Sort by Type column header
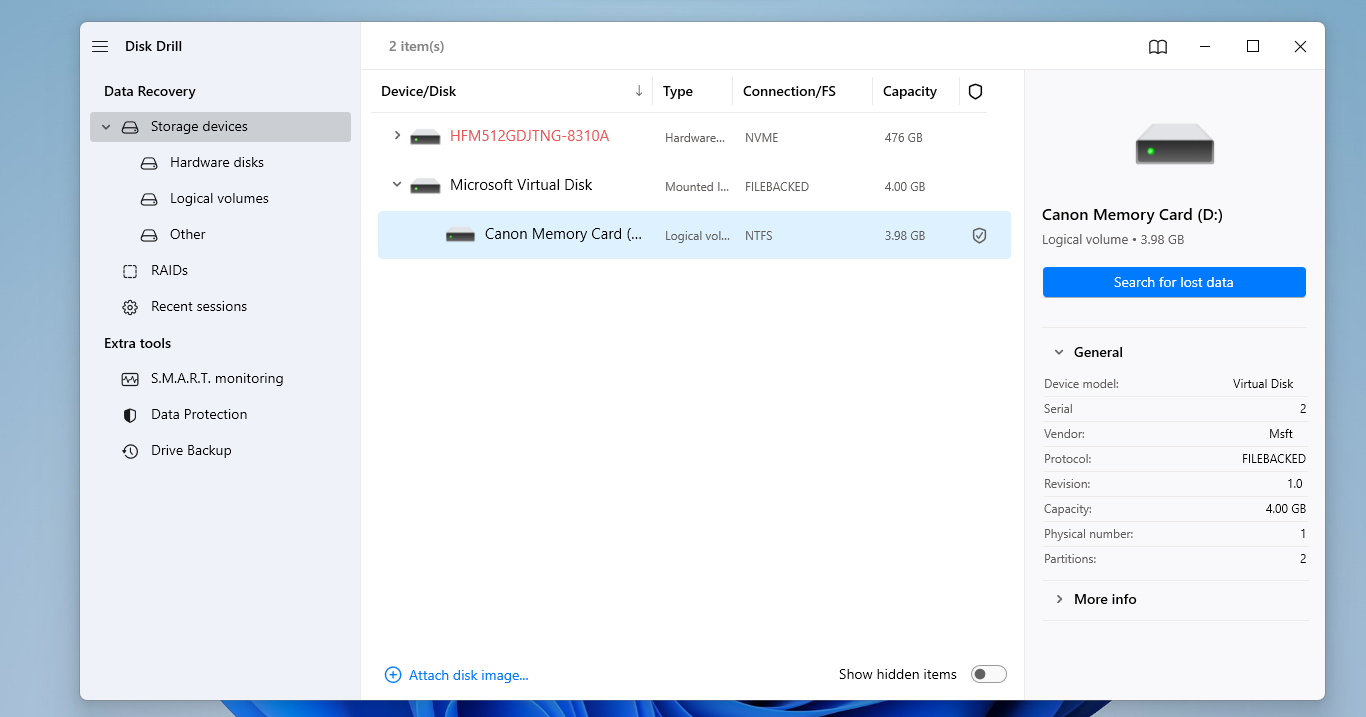 [x=678, y=91]
